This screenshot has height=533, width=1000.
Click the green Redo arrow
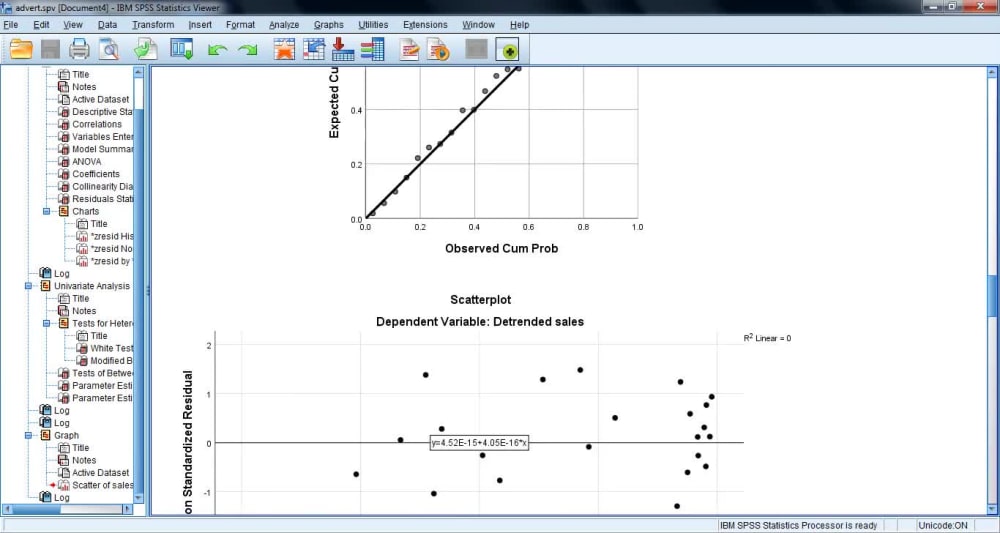247,50
